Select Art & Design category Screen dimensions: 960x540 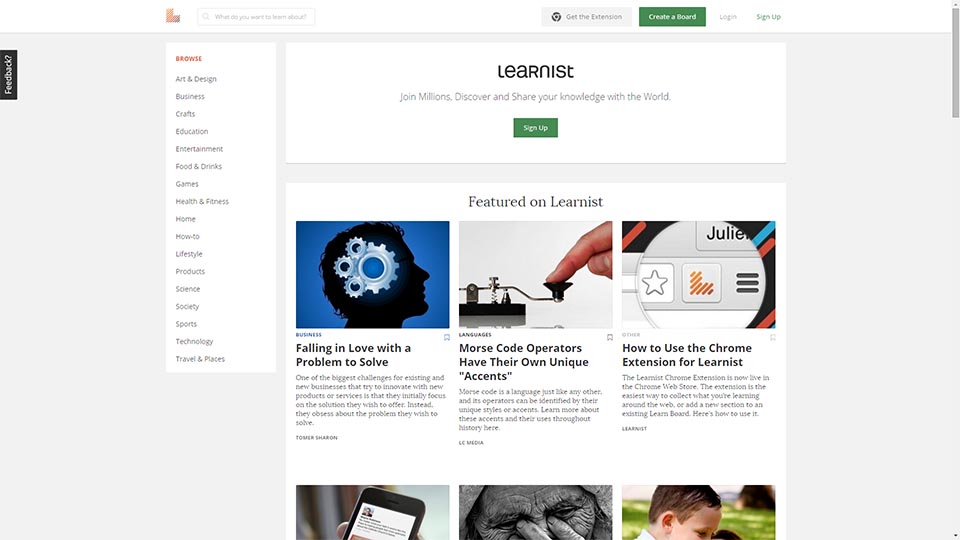point(196,79)
